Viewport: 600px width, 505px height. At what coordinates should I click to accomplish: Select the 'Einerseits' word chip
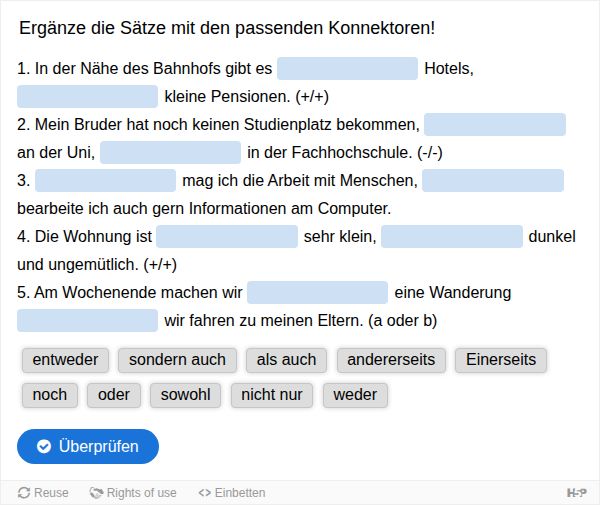point(501,360)
